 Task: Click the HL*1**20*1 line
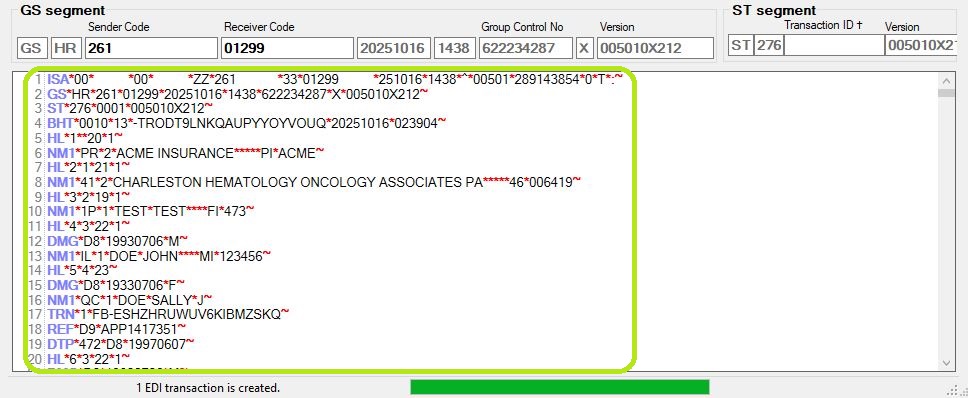[x=85, y=138]
